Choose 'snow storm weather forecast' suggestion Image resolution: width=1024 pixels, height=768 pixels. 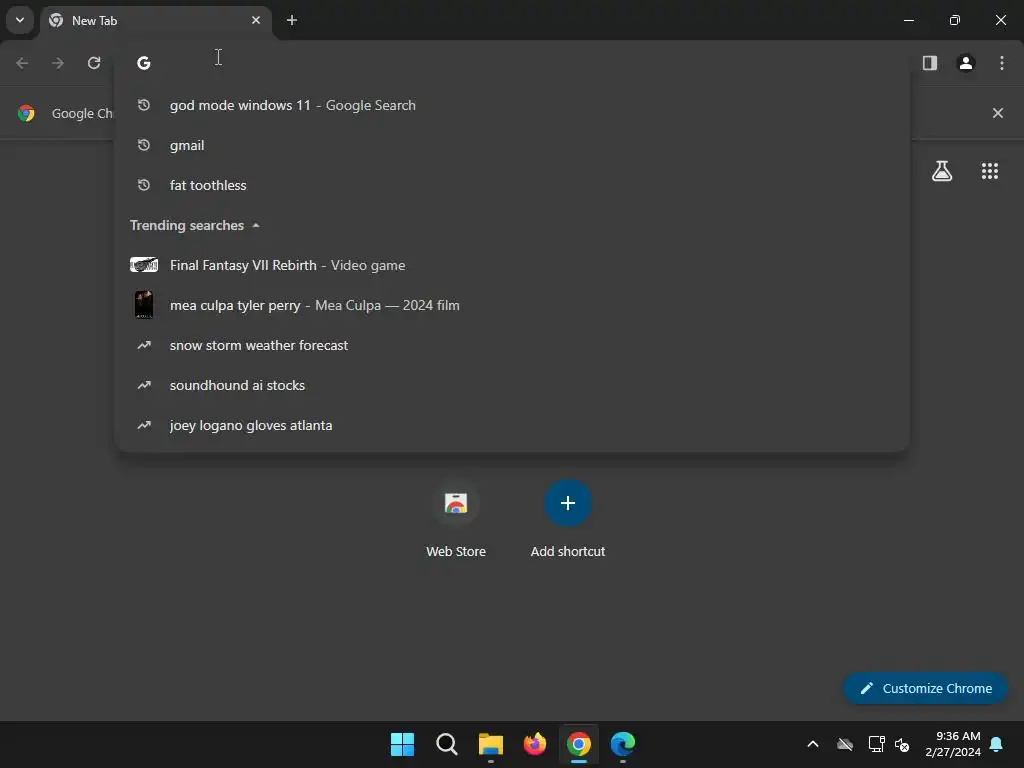pos(511,345)
